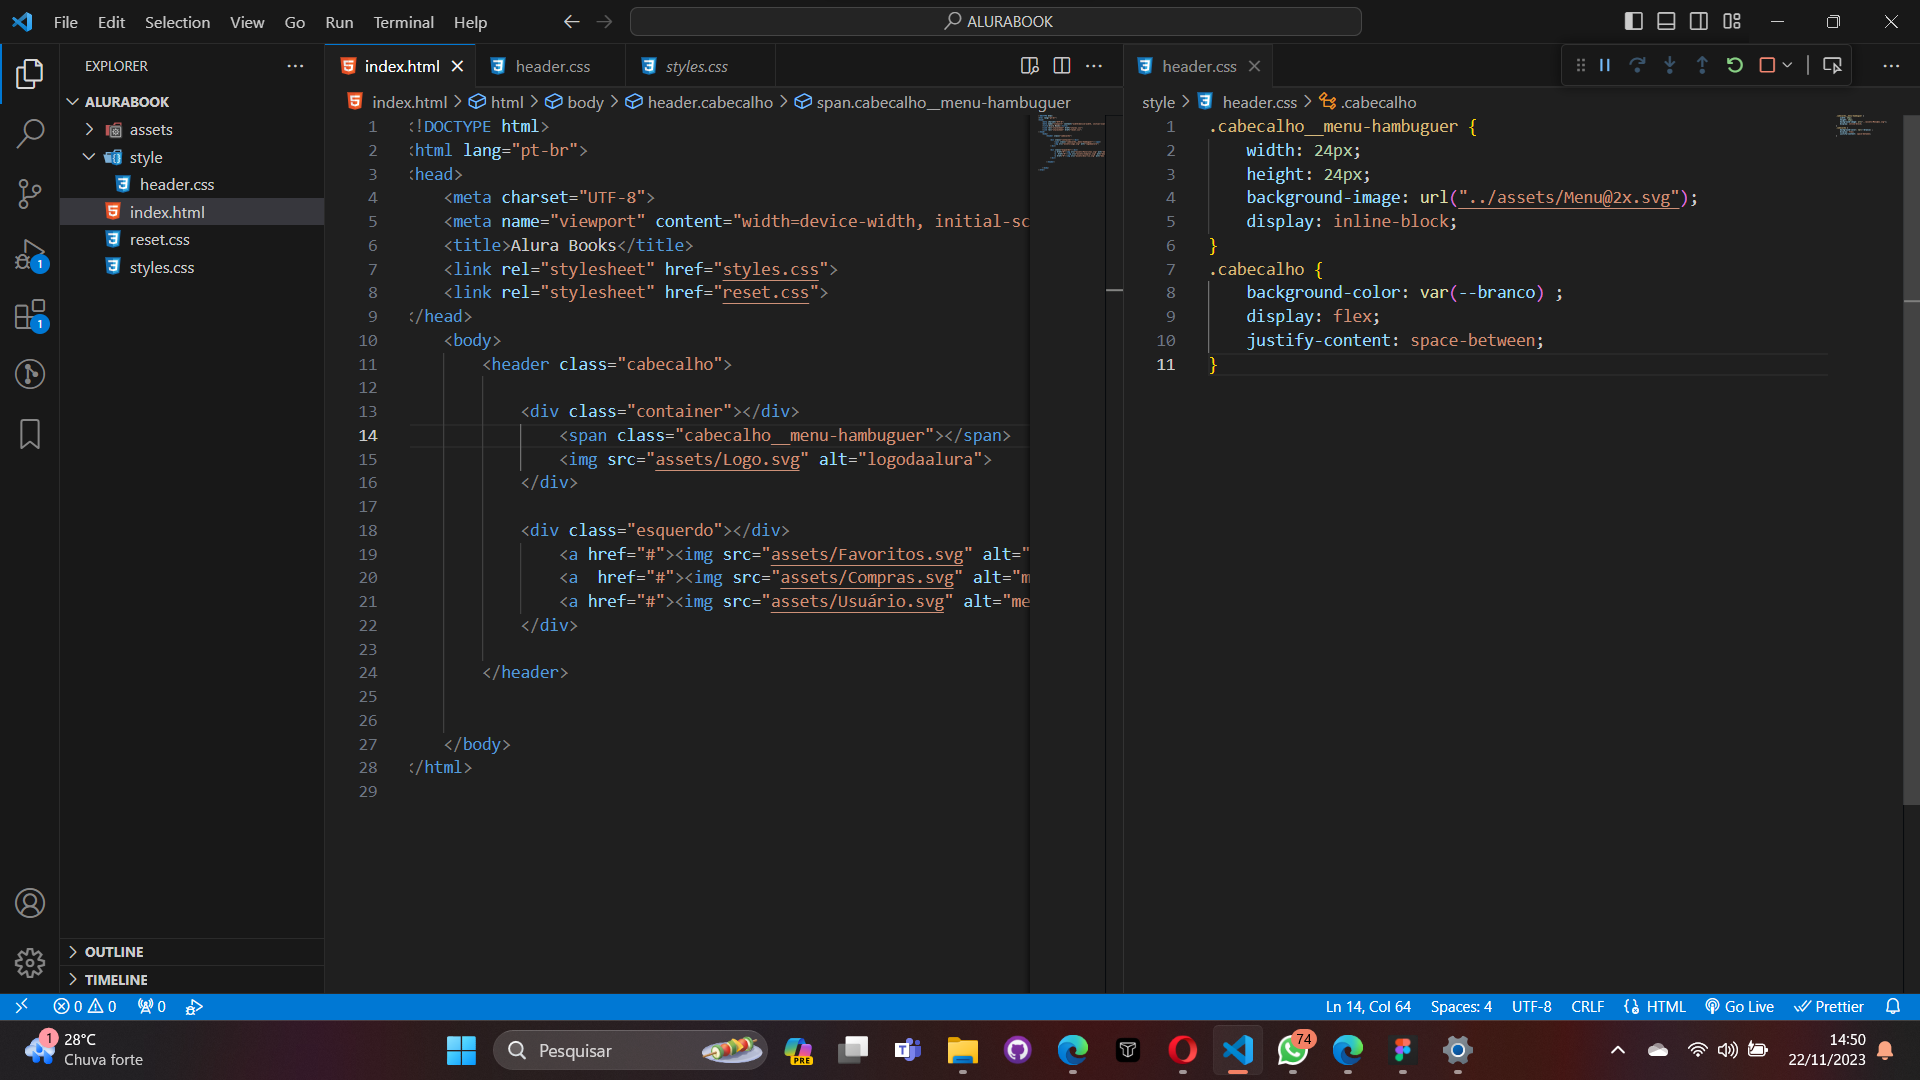Open the File menu
The width and height of the screenshot is (1920, 1080).
coord(66,22)
